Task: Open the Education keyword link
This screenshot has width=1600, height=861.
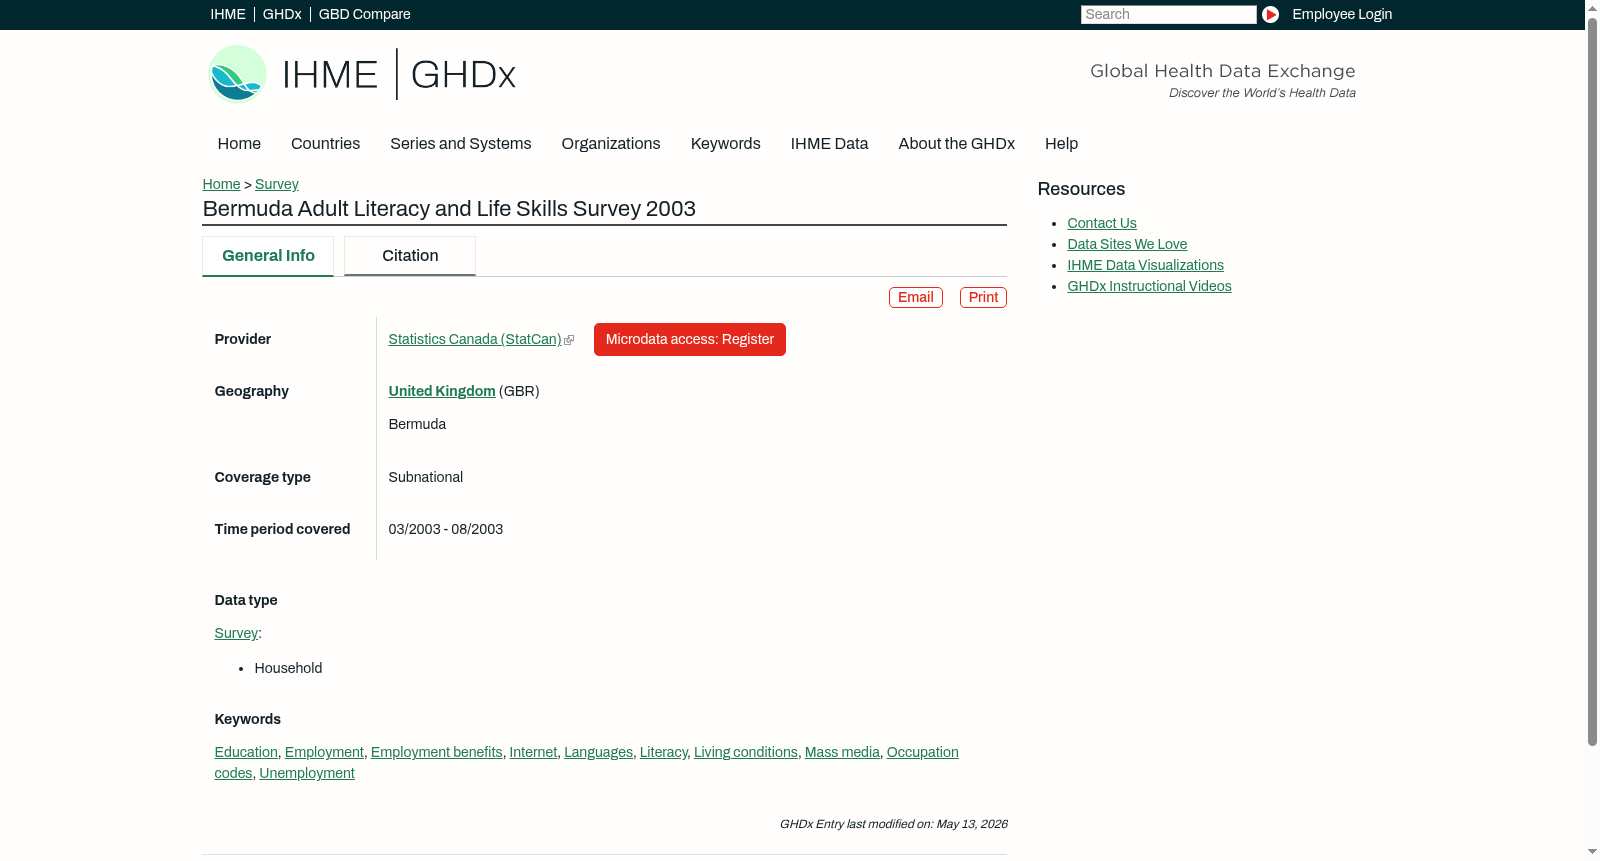Action: pos(246,753)
